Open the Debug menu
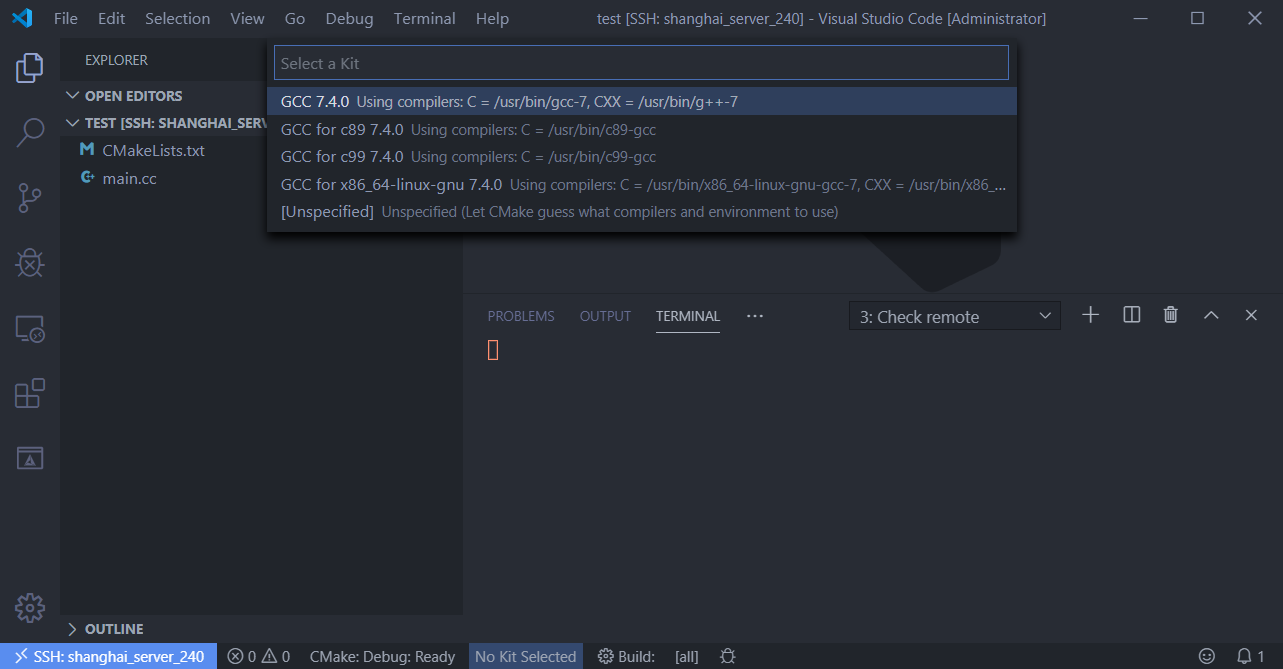 coord(349,18)
